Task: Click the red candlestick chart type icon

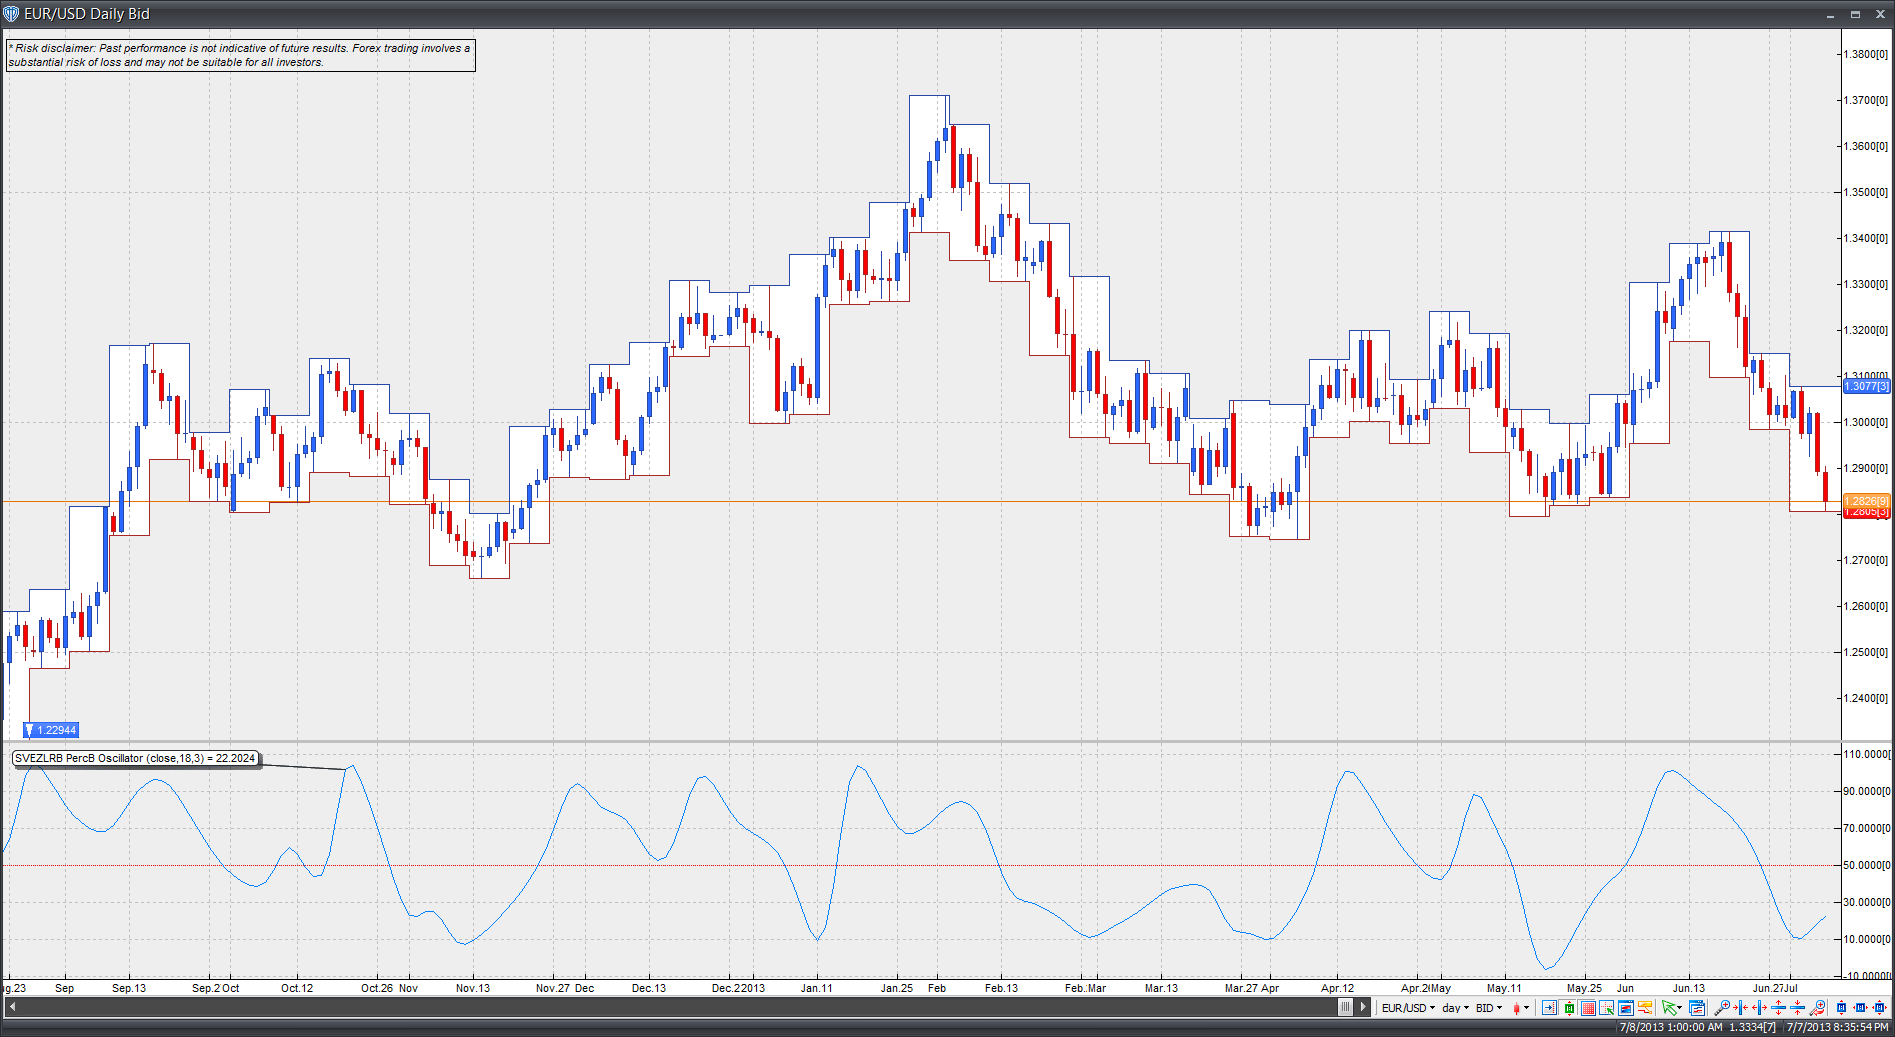Action: [x=1516, y=1008]
